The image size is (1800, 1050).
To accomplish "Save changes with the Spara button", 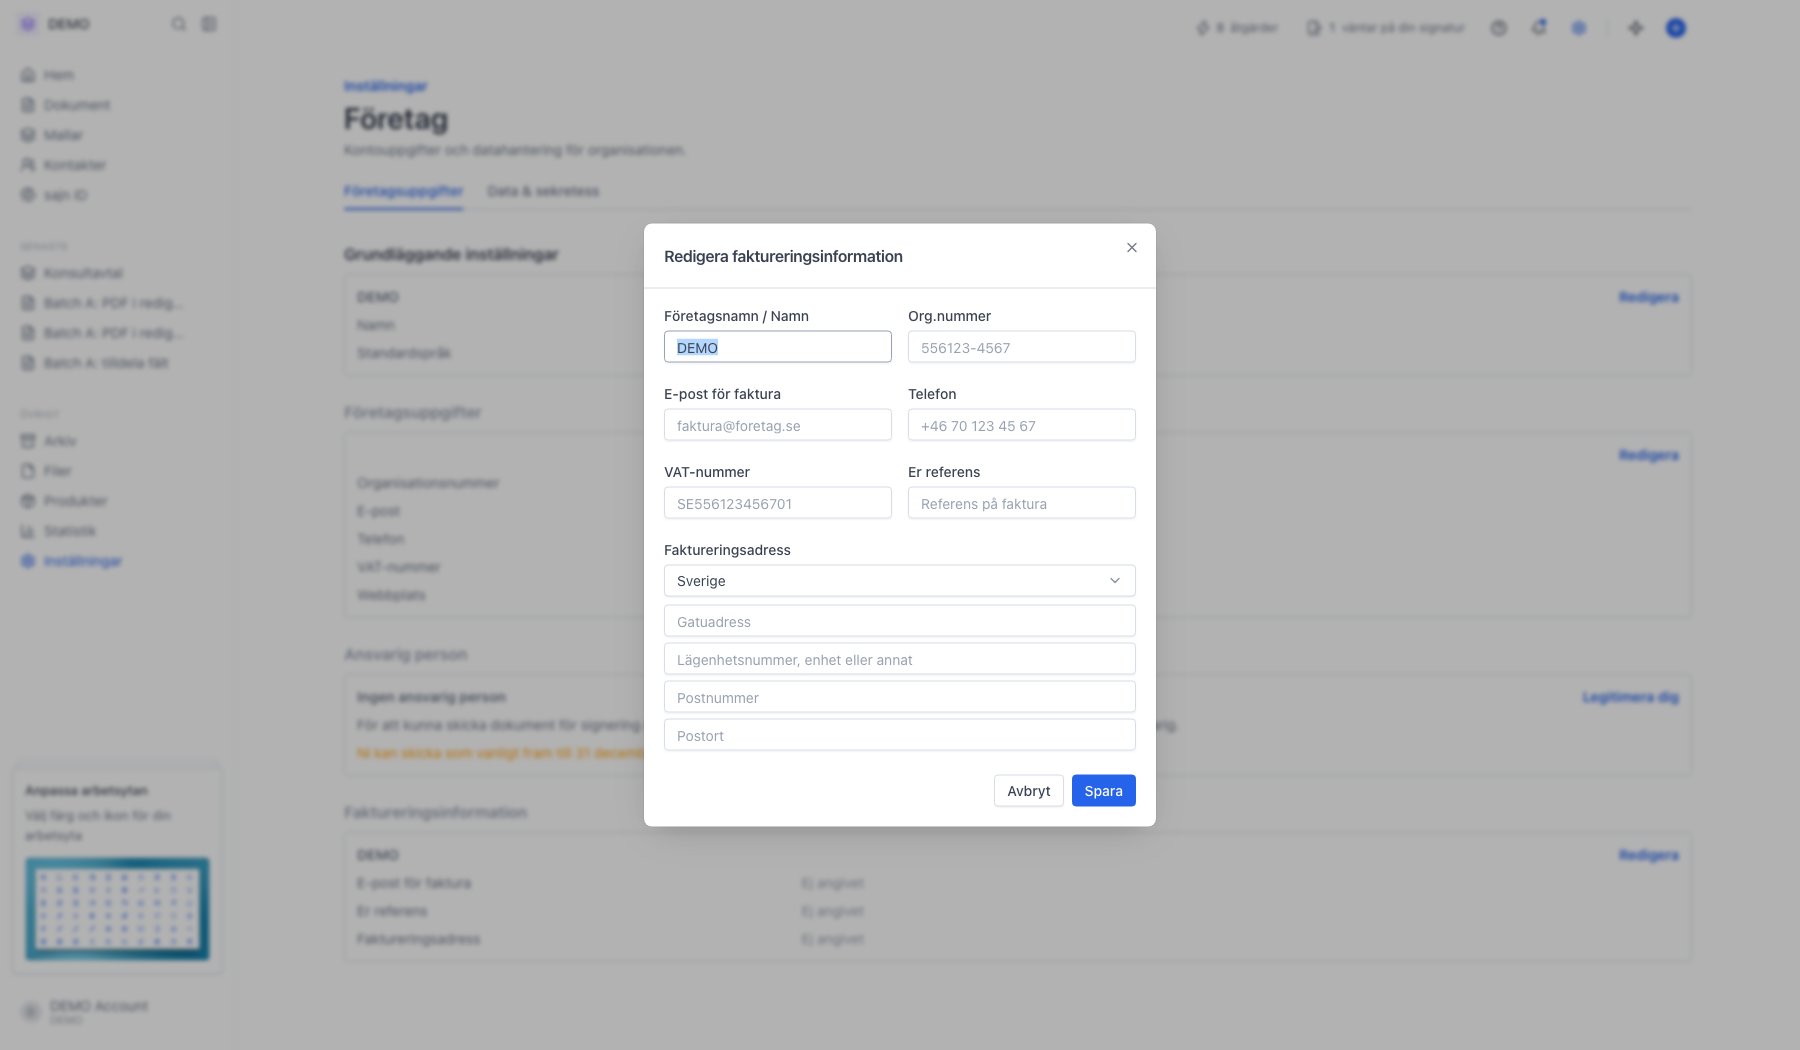I will 1104,791.
